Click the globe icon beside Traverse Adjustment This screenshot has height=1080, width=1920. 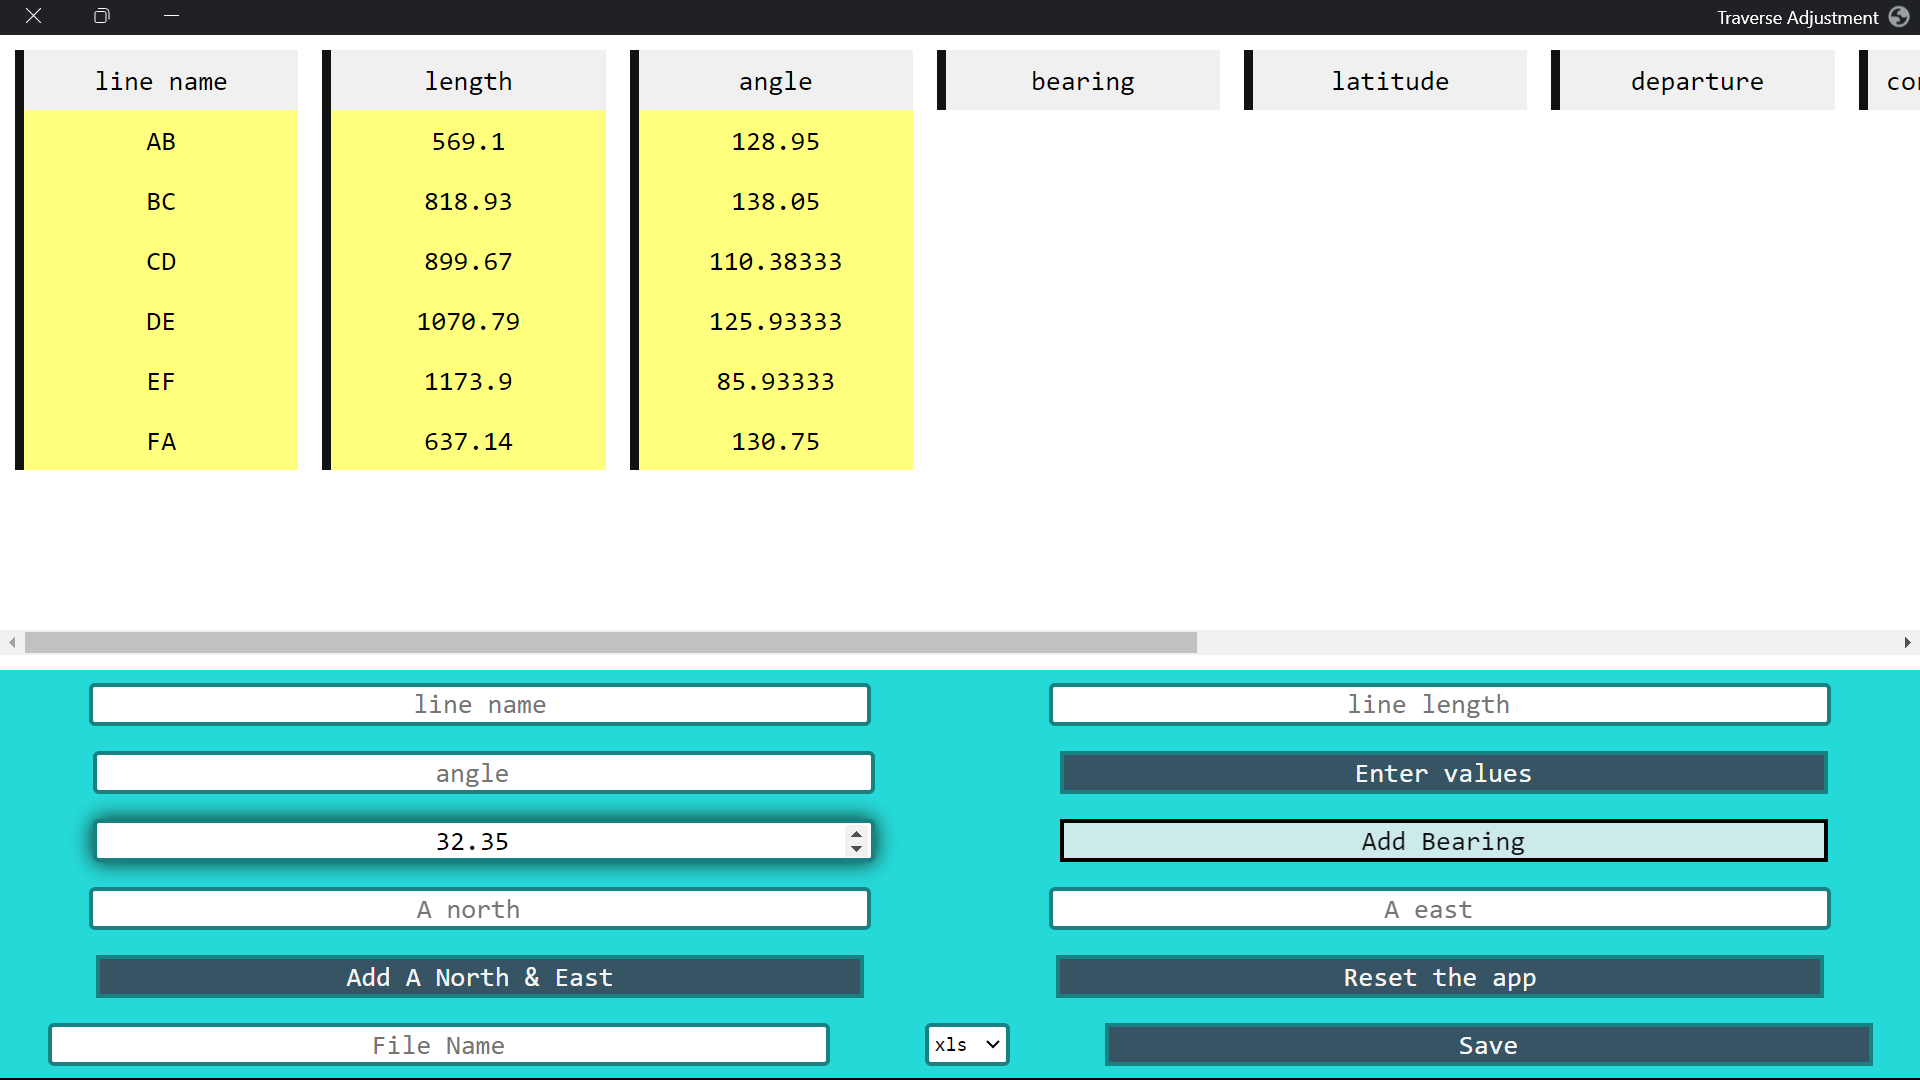click(x=1899, y=17)
